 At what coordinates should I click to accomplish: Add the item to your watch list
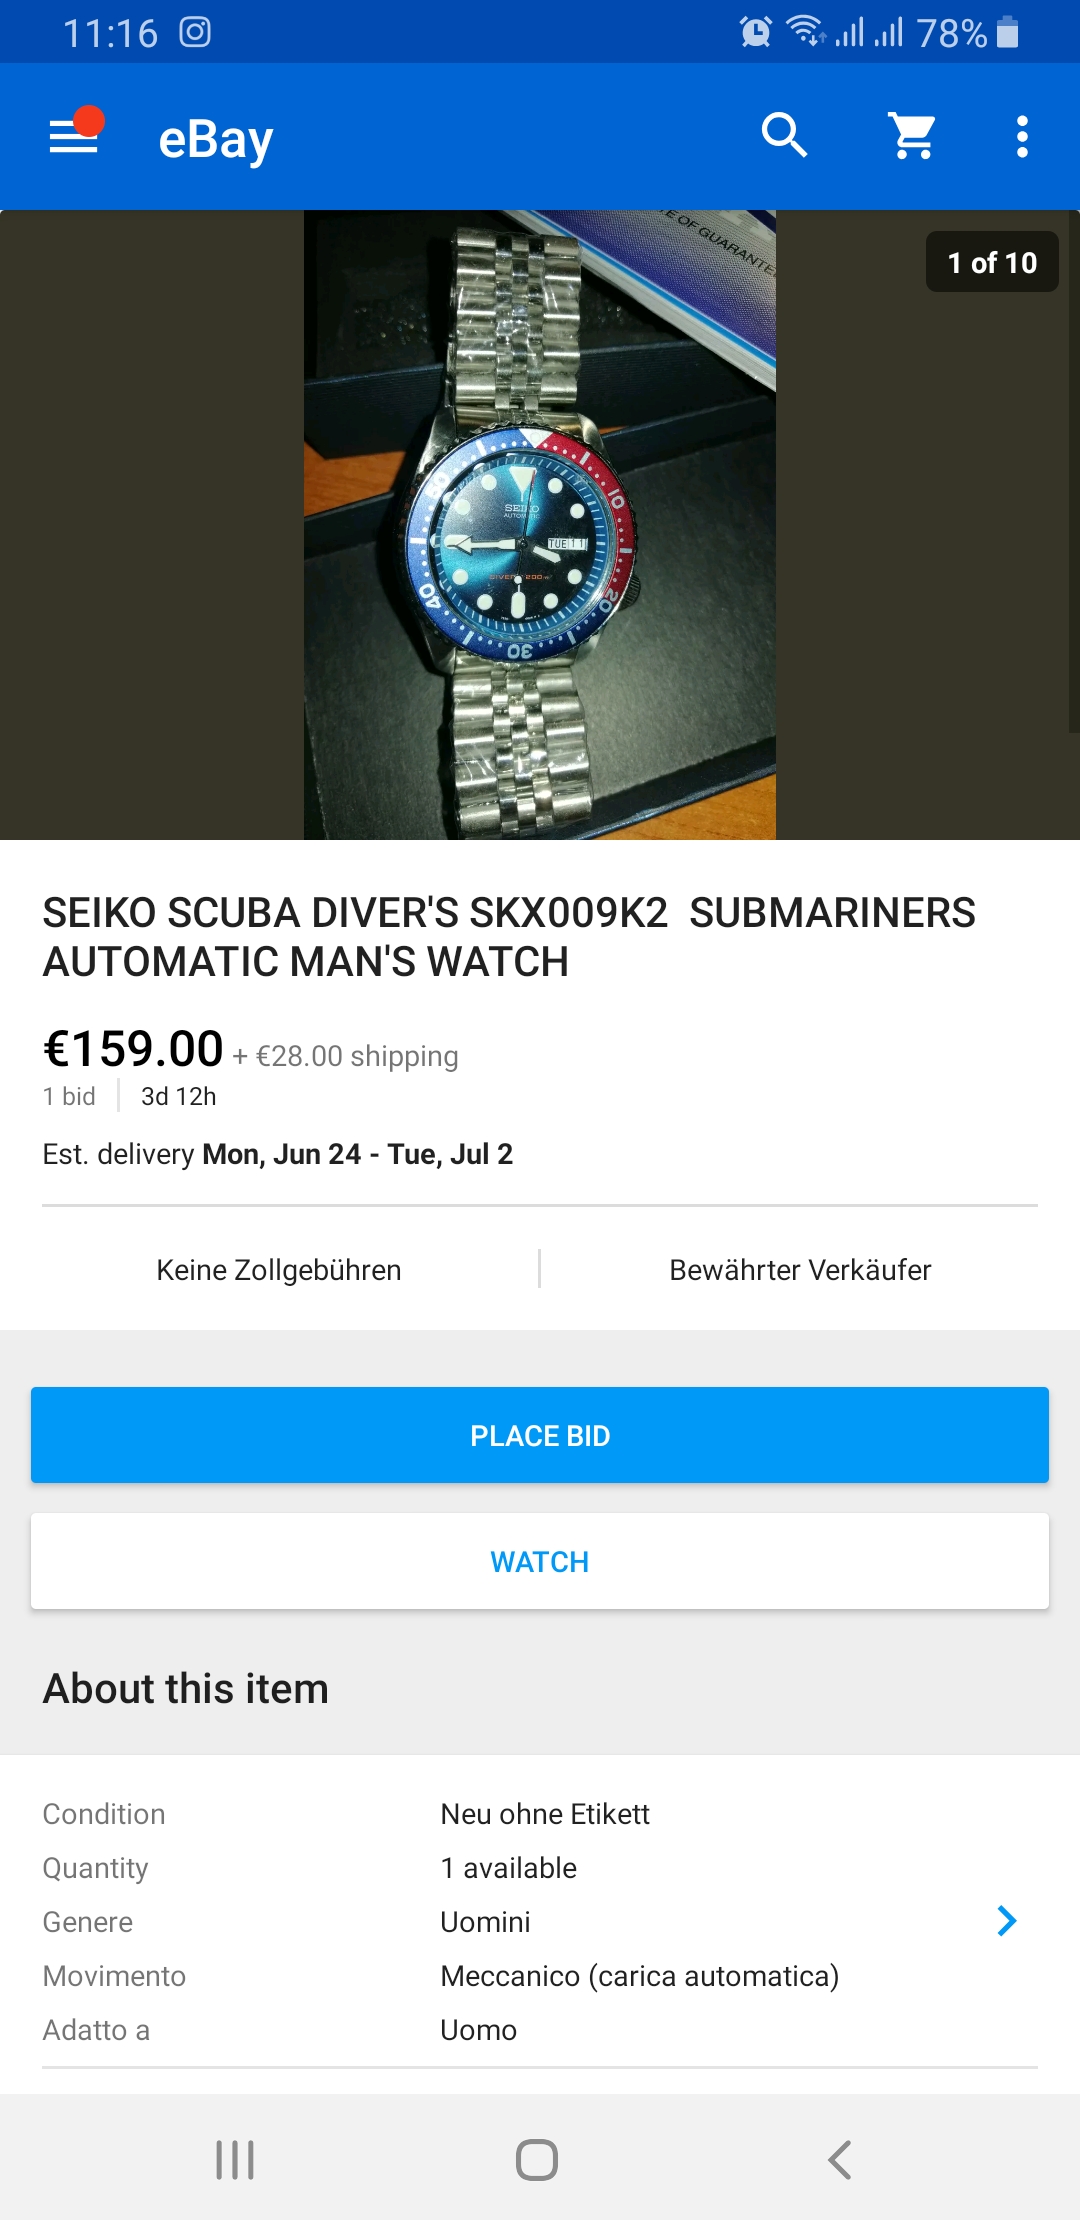pyautogui.click(x=540, y=1561)
